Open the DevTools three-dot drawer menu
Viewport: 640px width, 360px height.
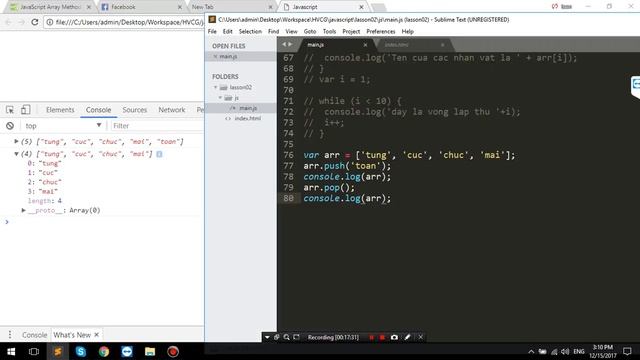pos(10,335)
